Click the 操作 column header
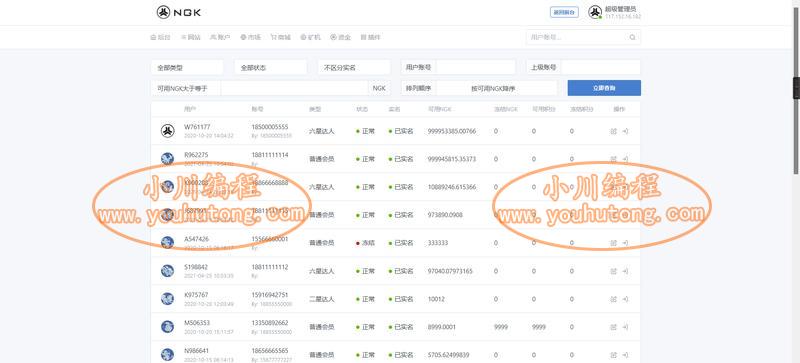Viewport: 800px width, 363px height. [x=619, y=109]
